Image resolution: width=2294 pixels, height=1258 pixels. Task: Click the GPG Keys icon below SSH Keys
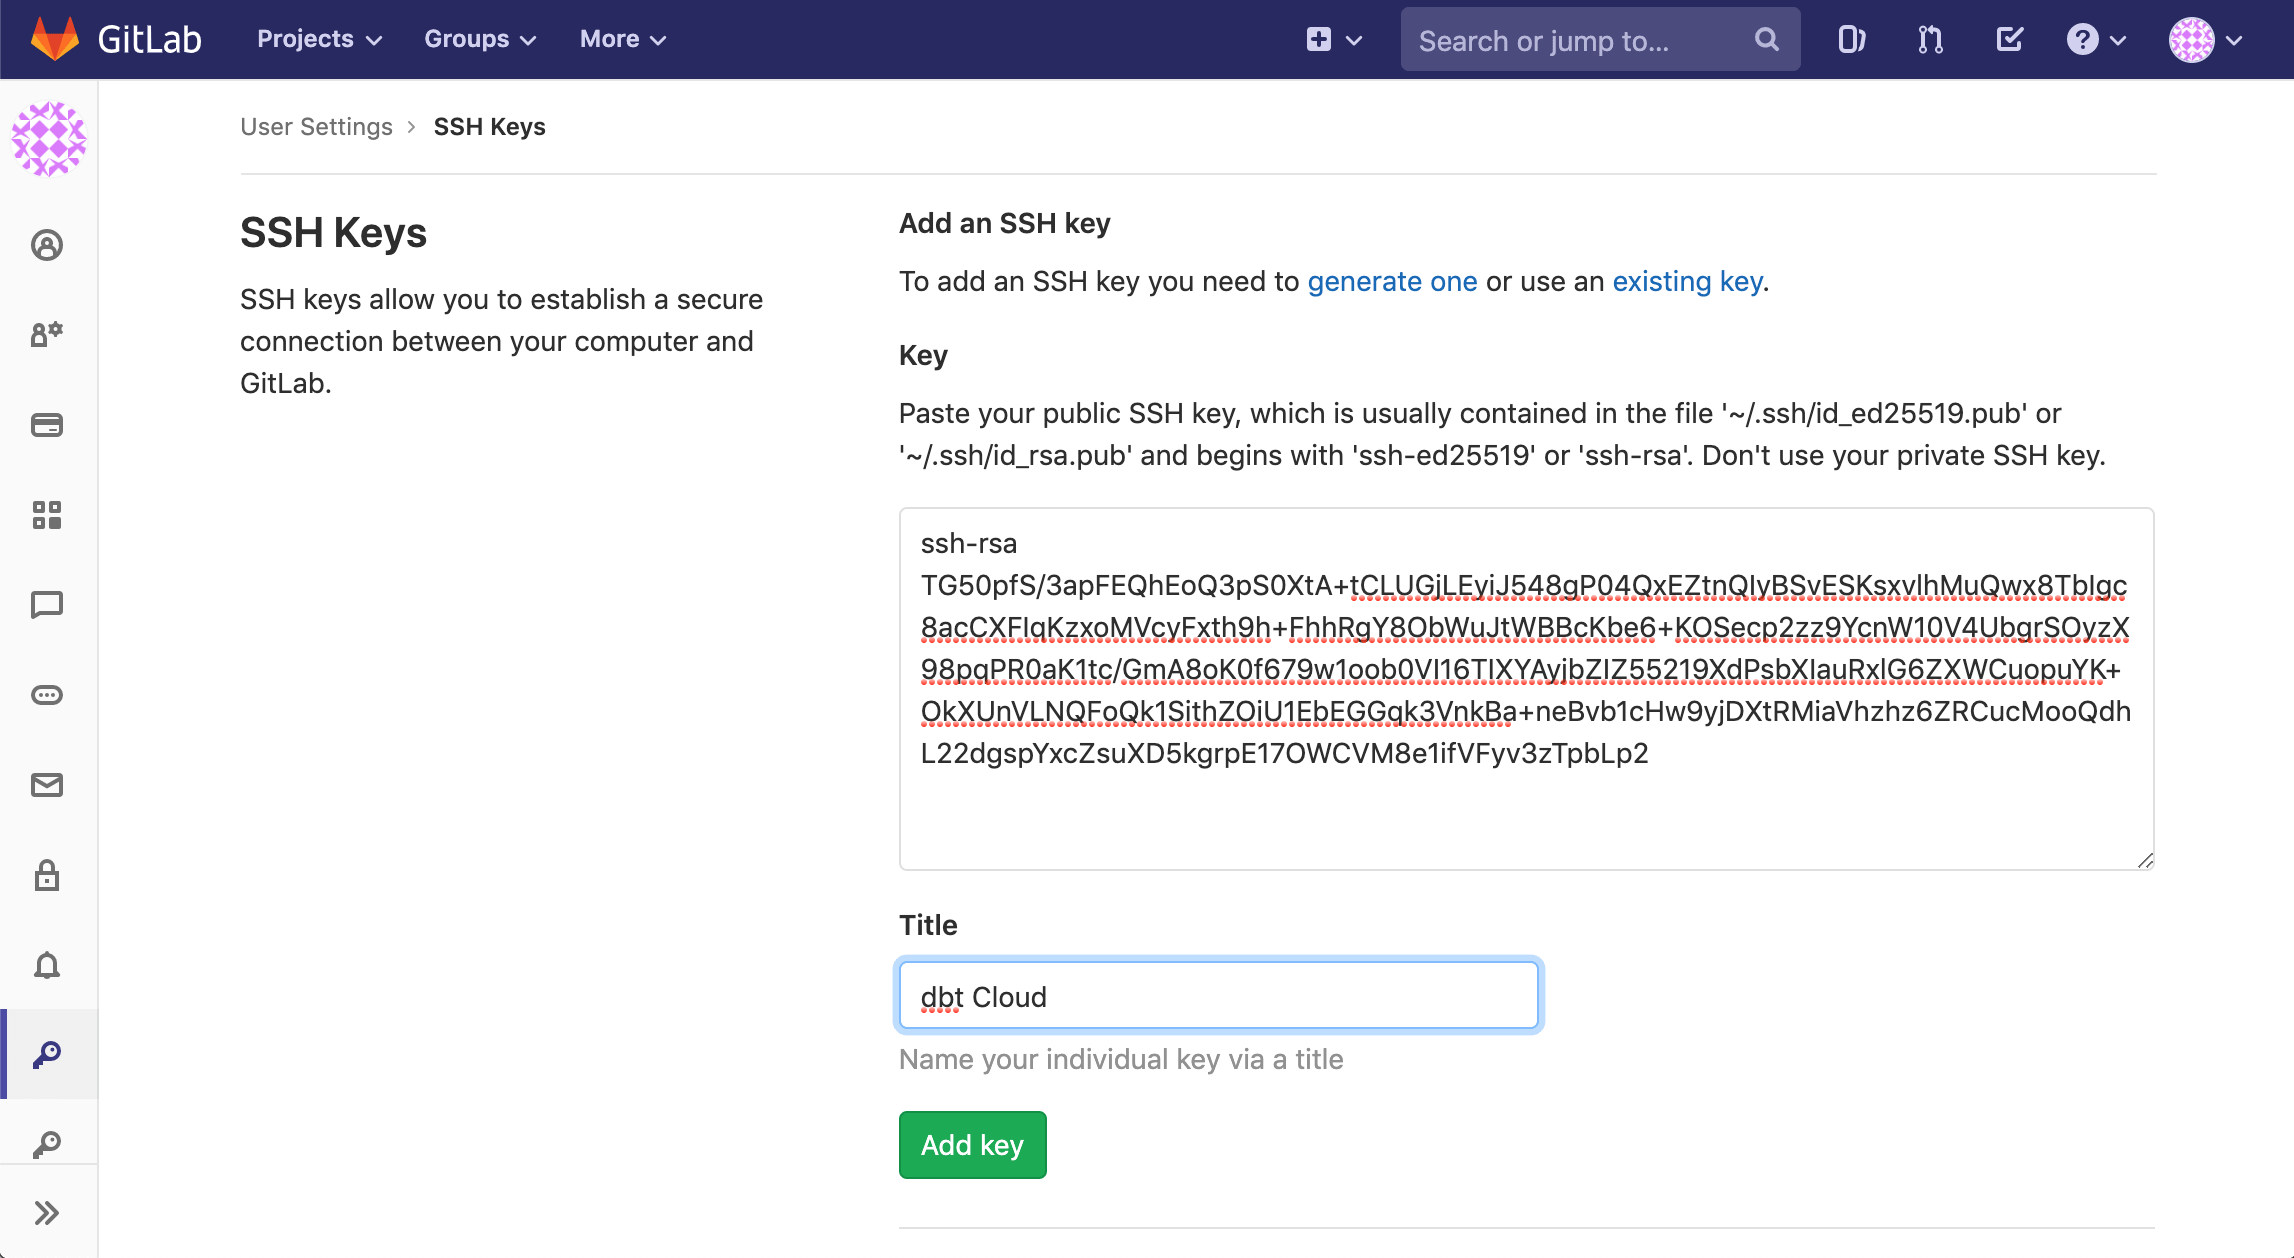[x=48, y=1141]
